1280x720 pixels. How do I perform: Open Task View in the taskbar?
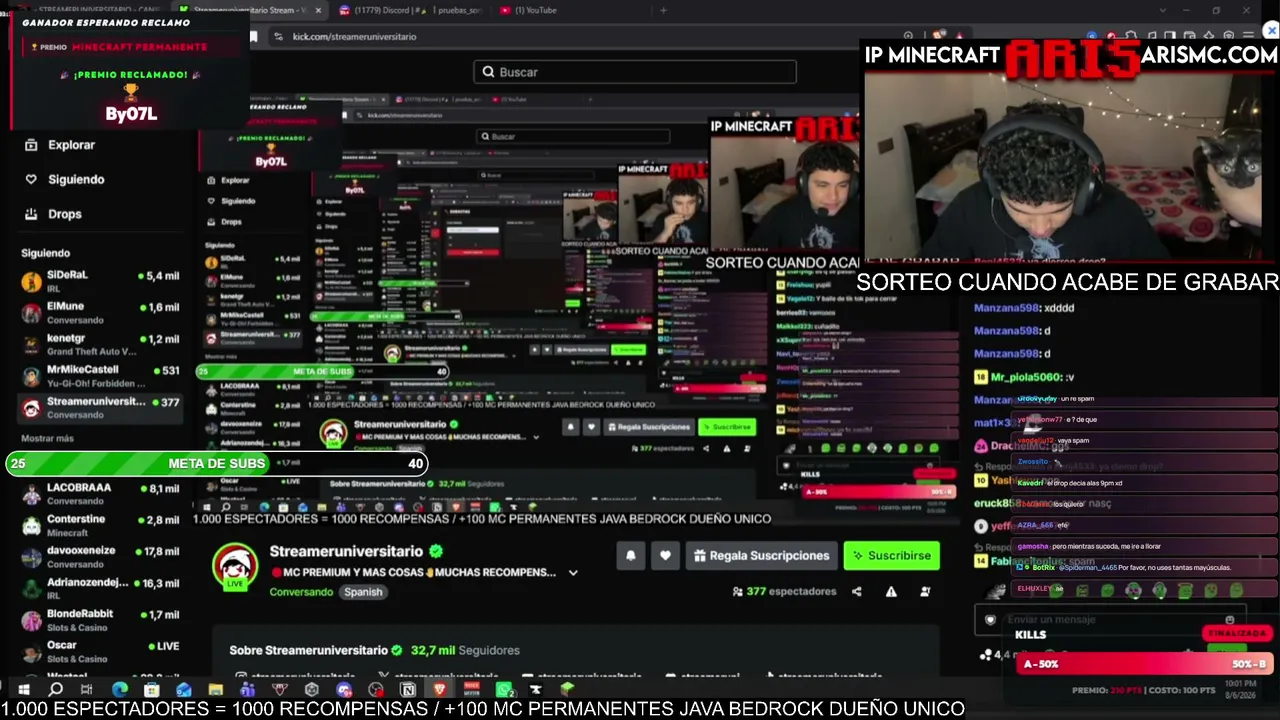point(87,689)
